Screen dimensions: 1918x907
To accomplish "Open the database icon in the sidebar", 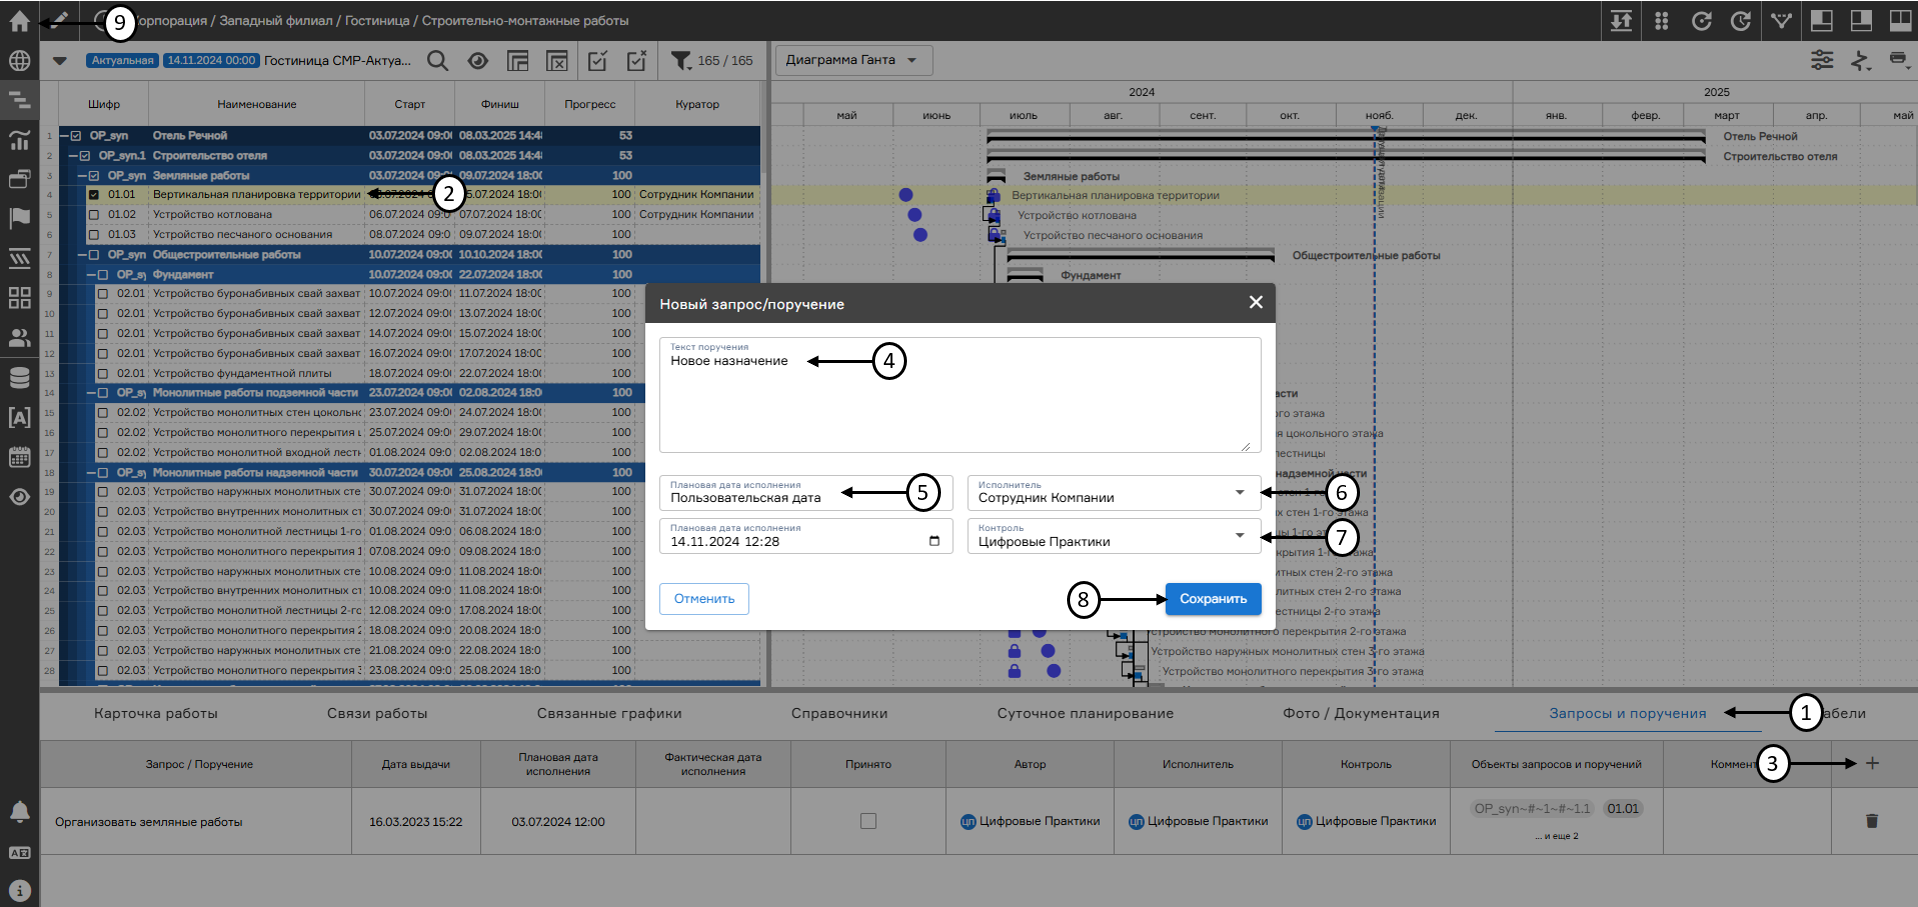I will coord(19,377).
